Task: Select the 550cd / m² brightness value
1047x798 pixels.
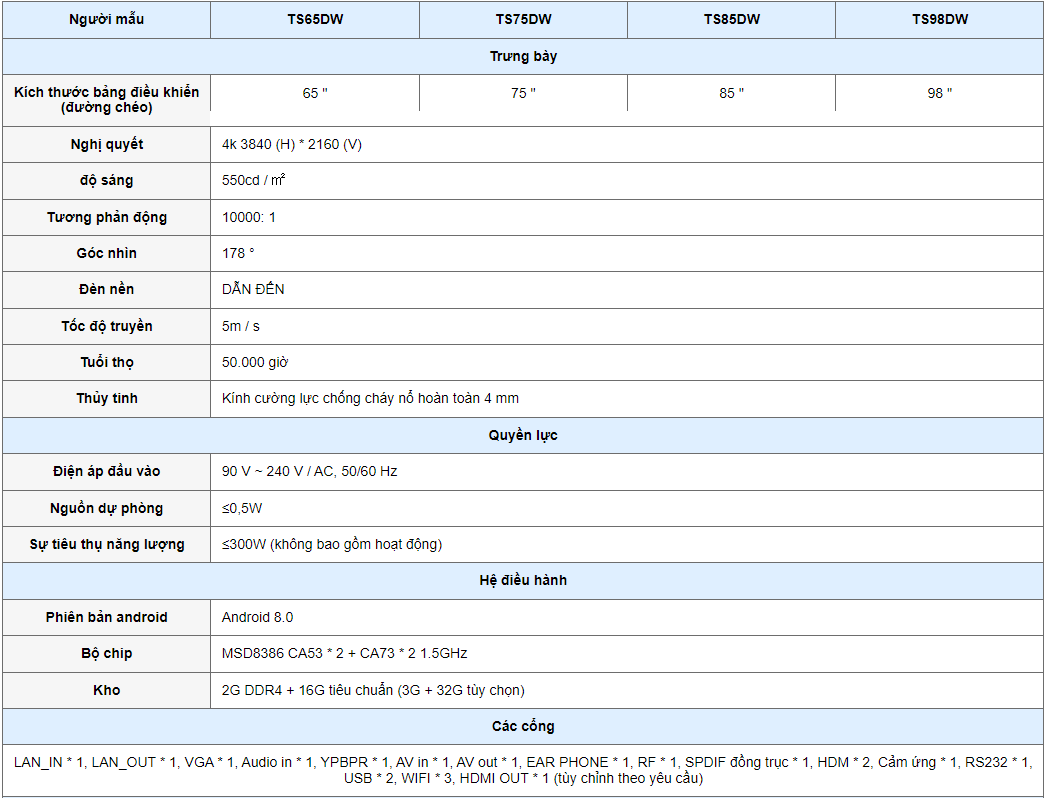Action: pyautogui.click(x=255, y=181)
